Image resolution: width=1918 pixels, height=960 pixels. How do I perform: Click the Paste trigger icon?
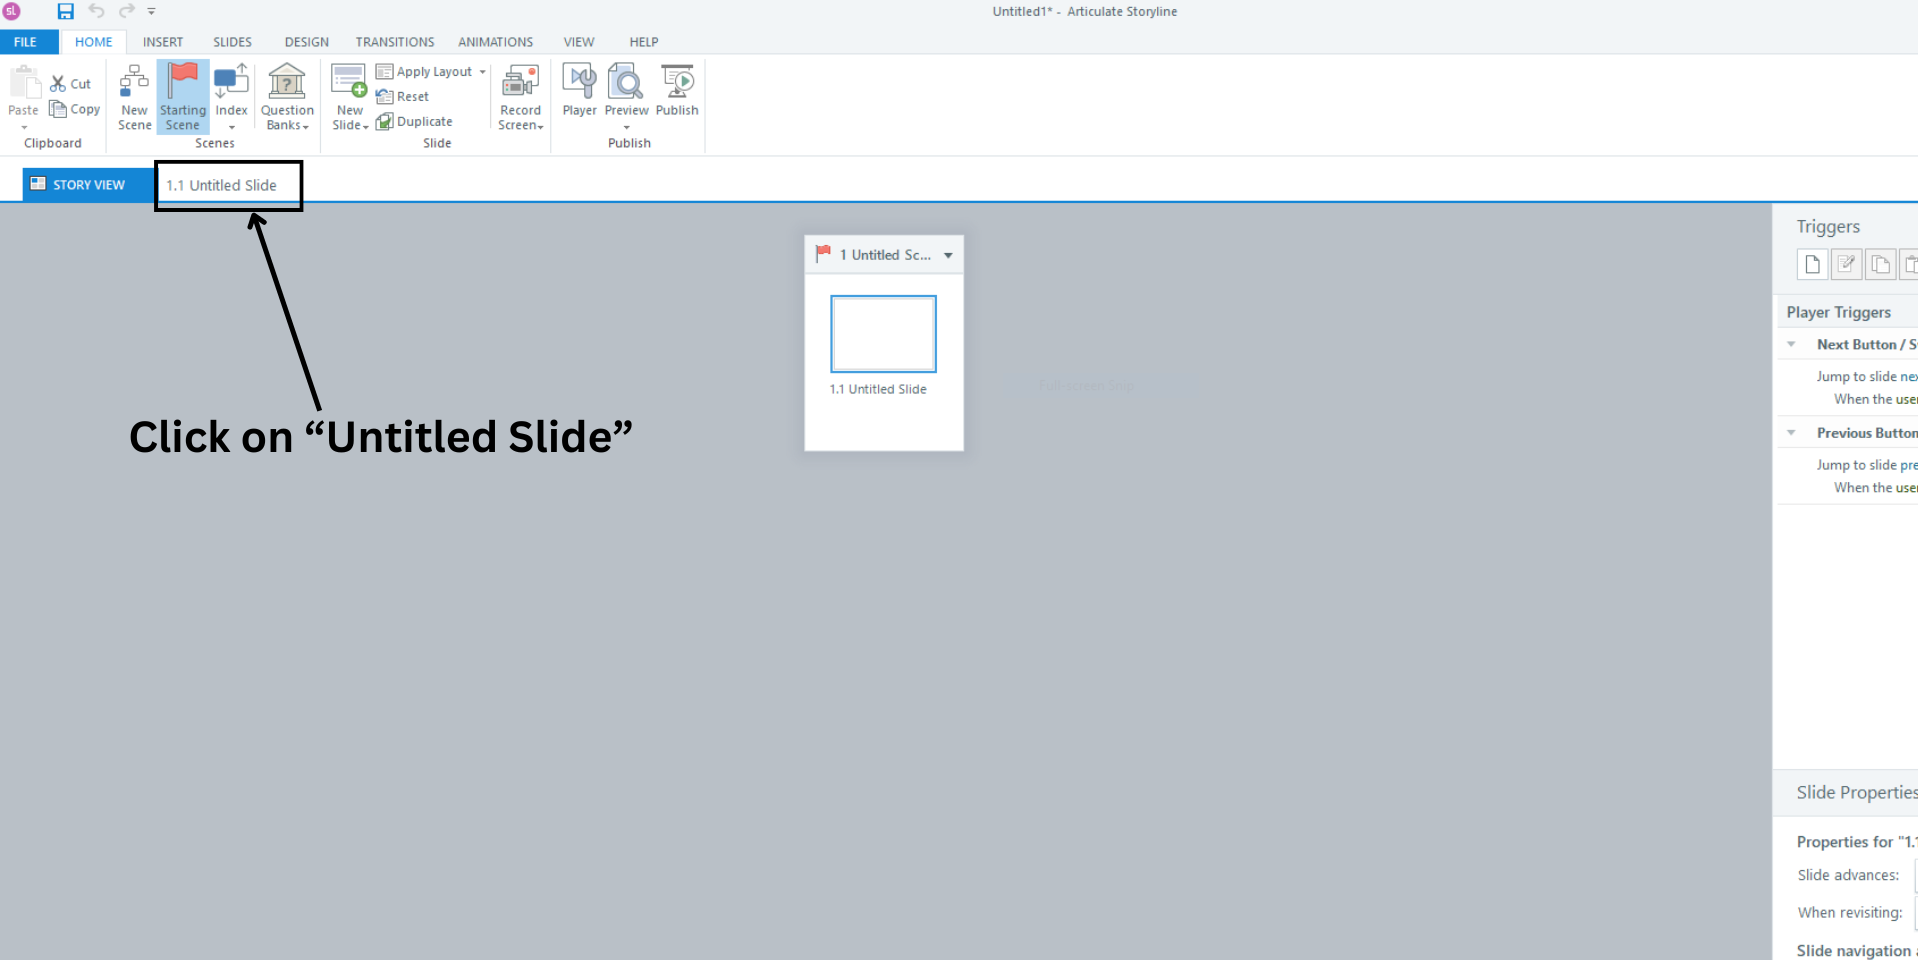[1909, 264]
